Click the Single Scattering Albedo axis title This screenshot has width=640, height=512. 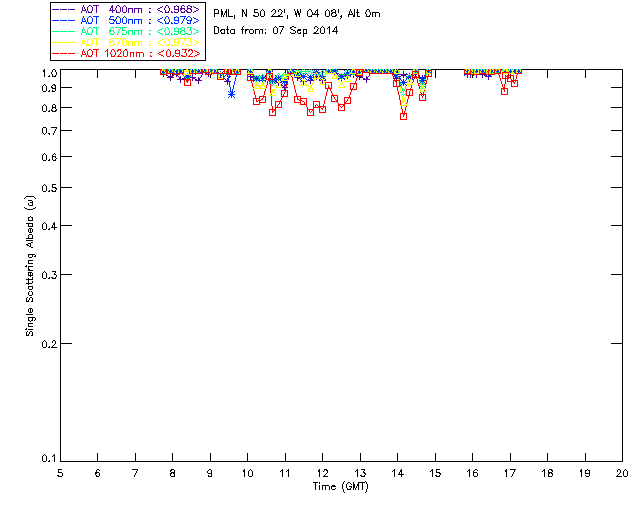coord(30,266)
